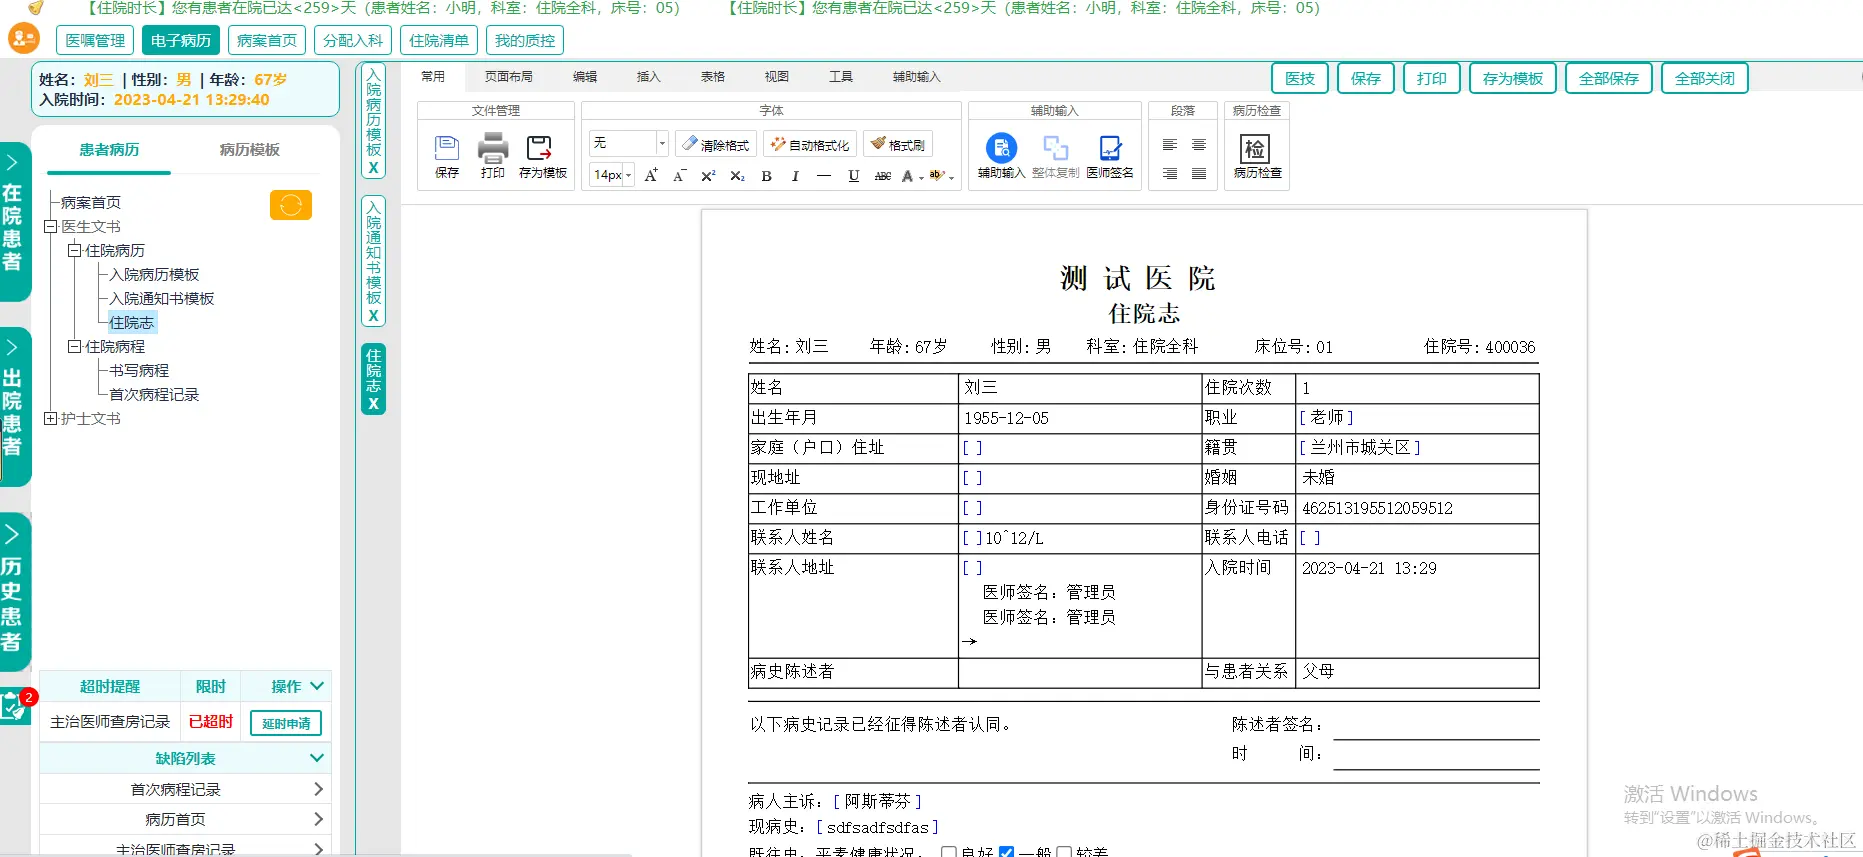Click the orange refresh button in tree panel
The width and height of the screenshot is (1863, 857).
click(291, 205)
